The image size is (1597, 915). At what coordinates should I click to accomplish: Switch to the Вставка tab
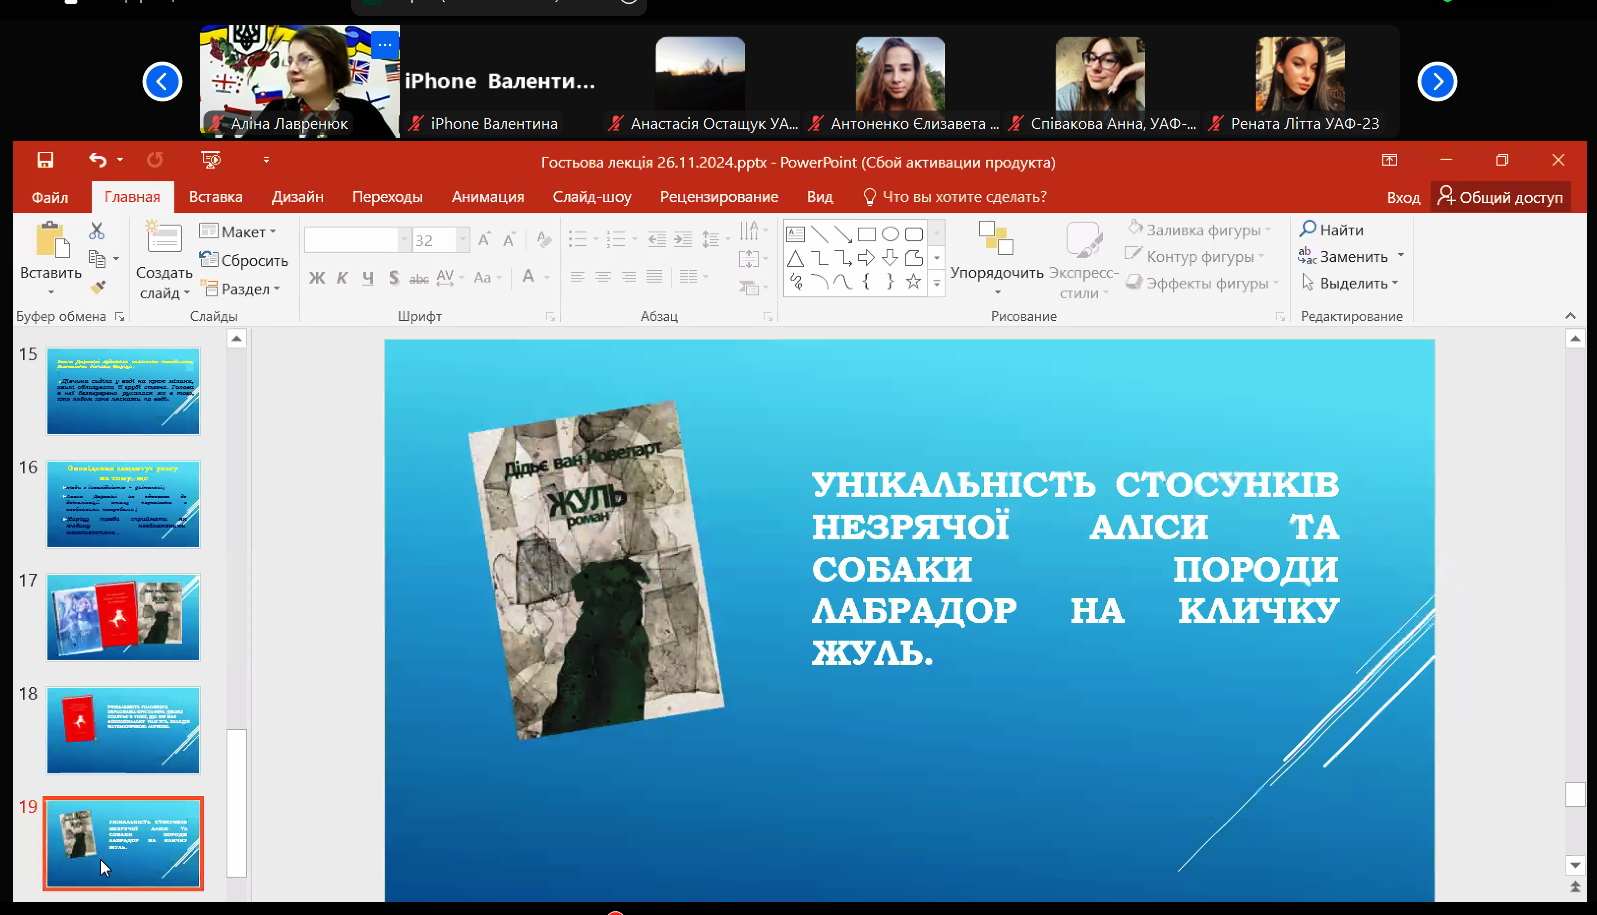(x=216, y=197)
